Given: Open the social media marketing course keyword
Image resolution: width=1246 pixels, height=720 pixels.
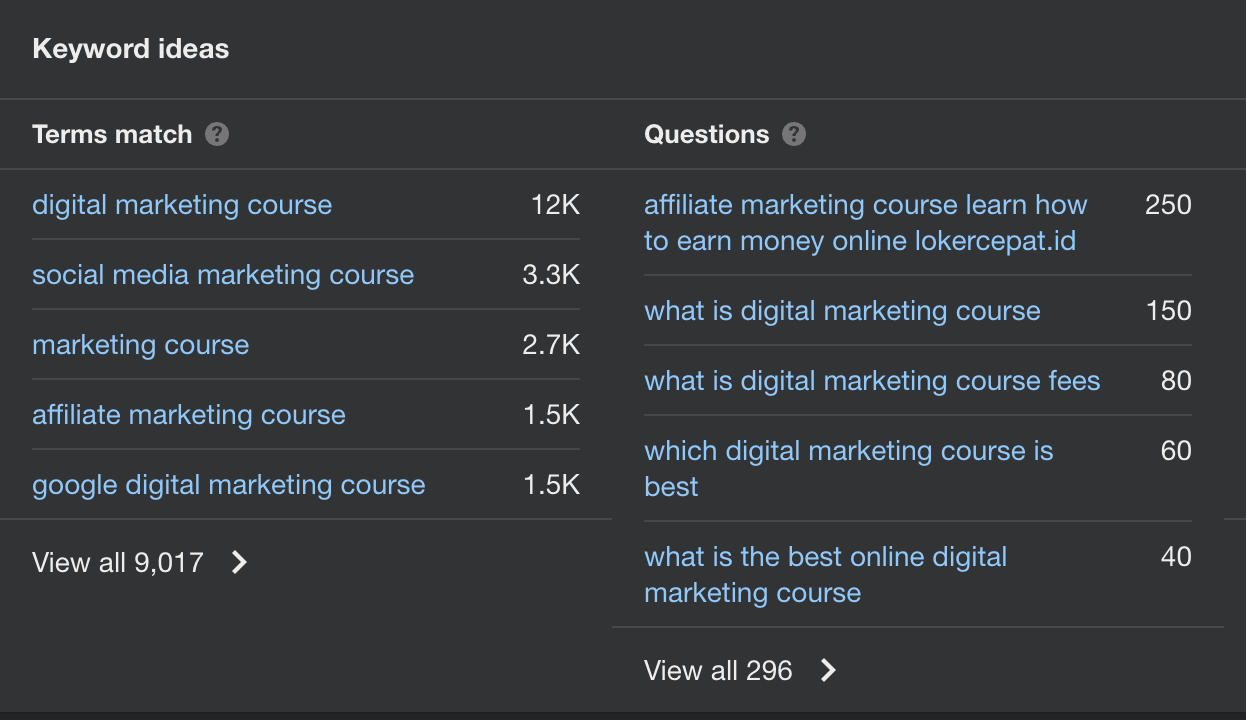Looking at the screenshot, I should [x=222, y=275].
